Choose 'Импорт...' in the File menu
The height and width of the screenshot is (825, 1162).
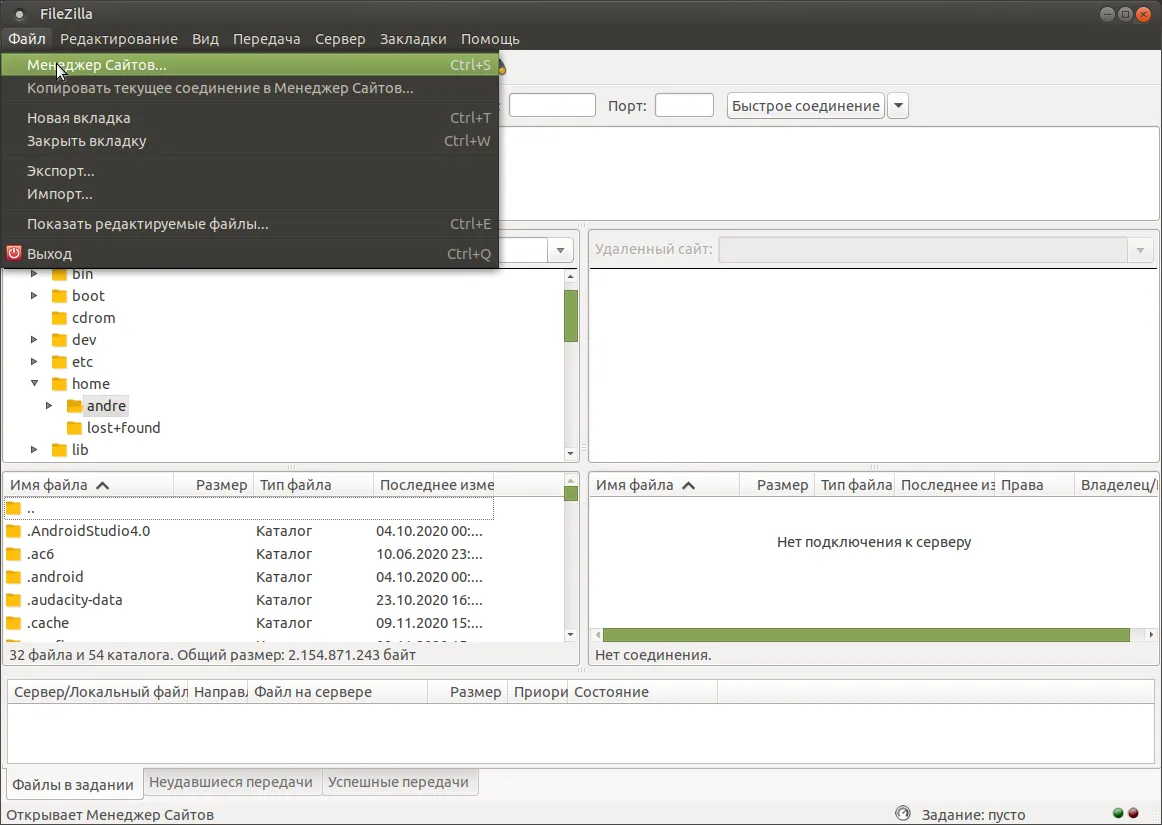click(250, 194)
